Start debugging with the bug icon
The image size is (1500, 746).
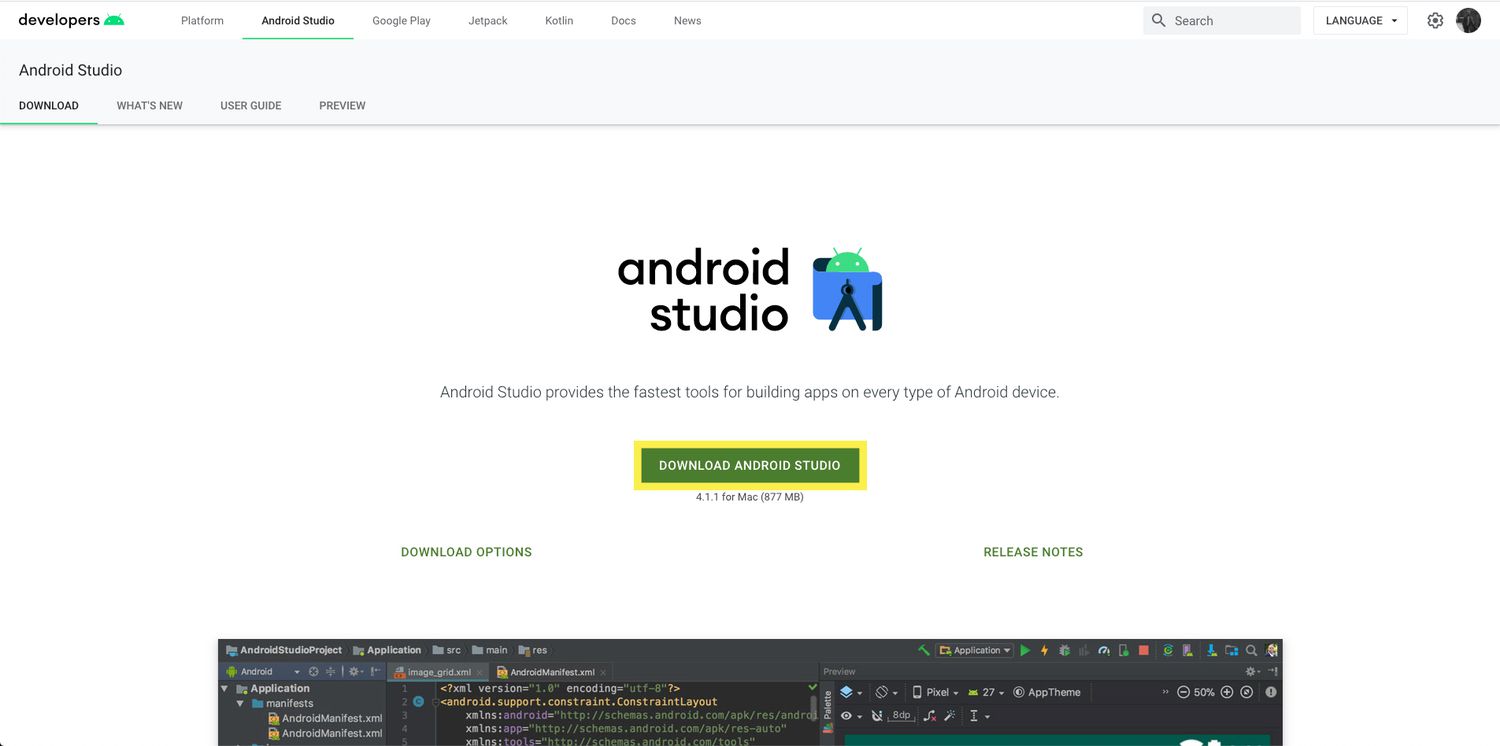click(1064, 650)
